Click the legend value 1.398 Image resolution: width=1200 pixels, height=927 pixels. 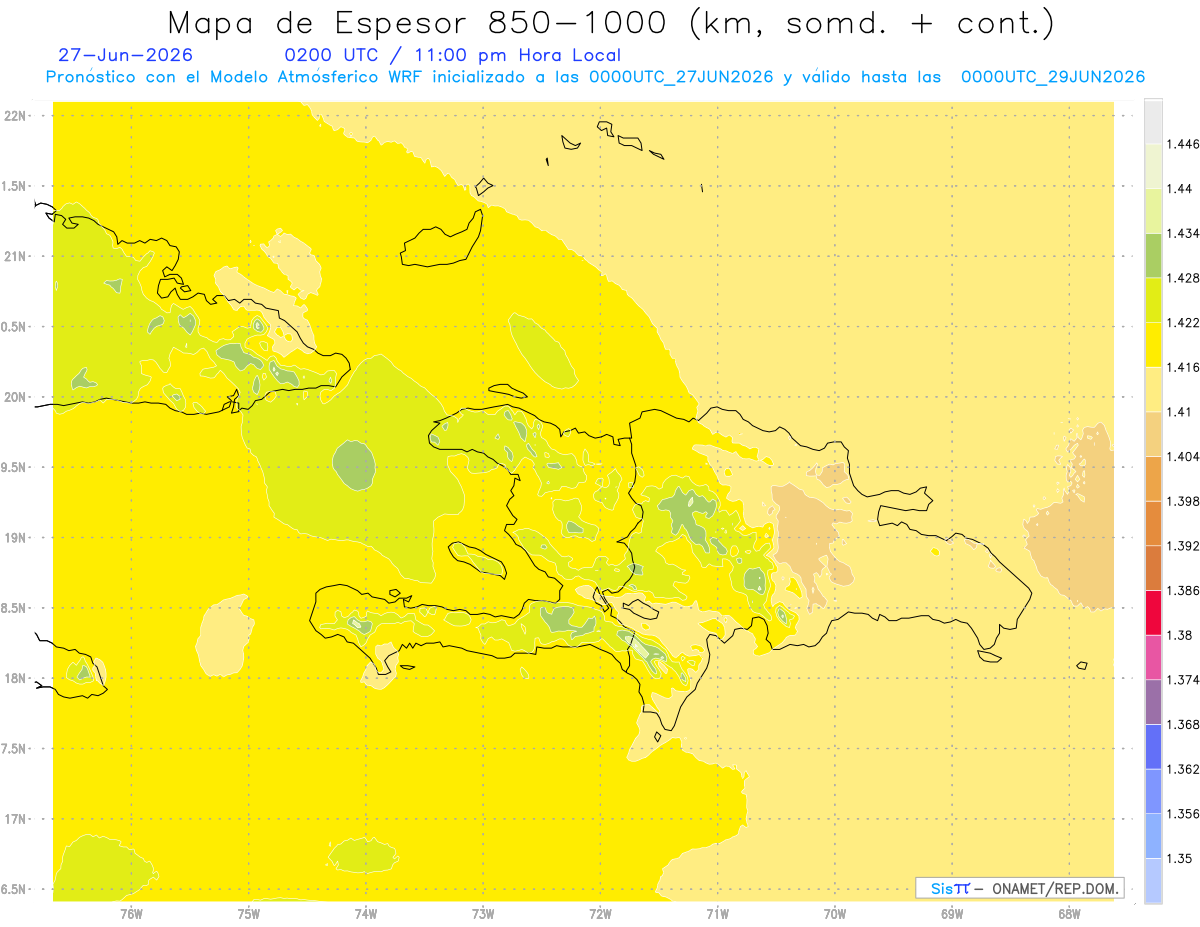coord(1183,501)
